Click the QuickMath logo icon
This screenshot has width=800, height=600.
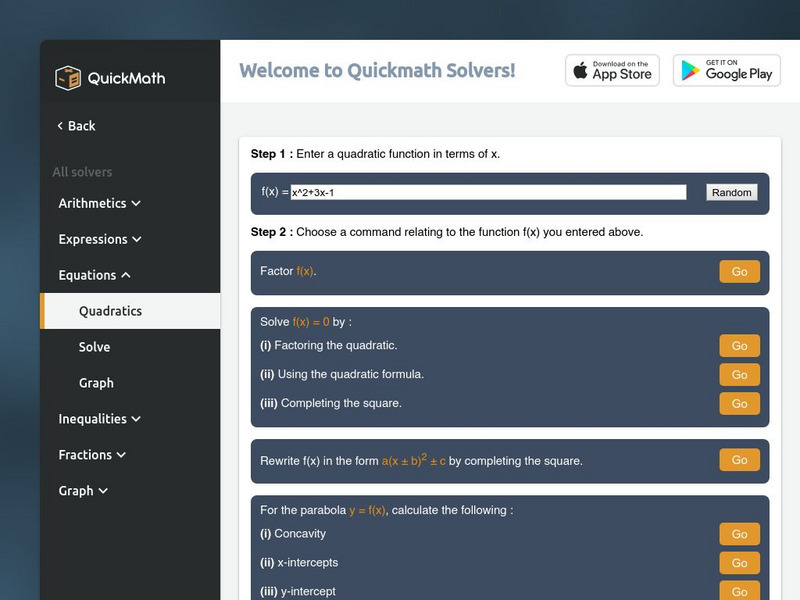pos(68,78)
